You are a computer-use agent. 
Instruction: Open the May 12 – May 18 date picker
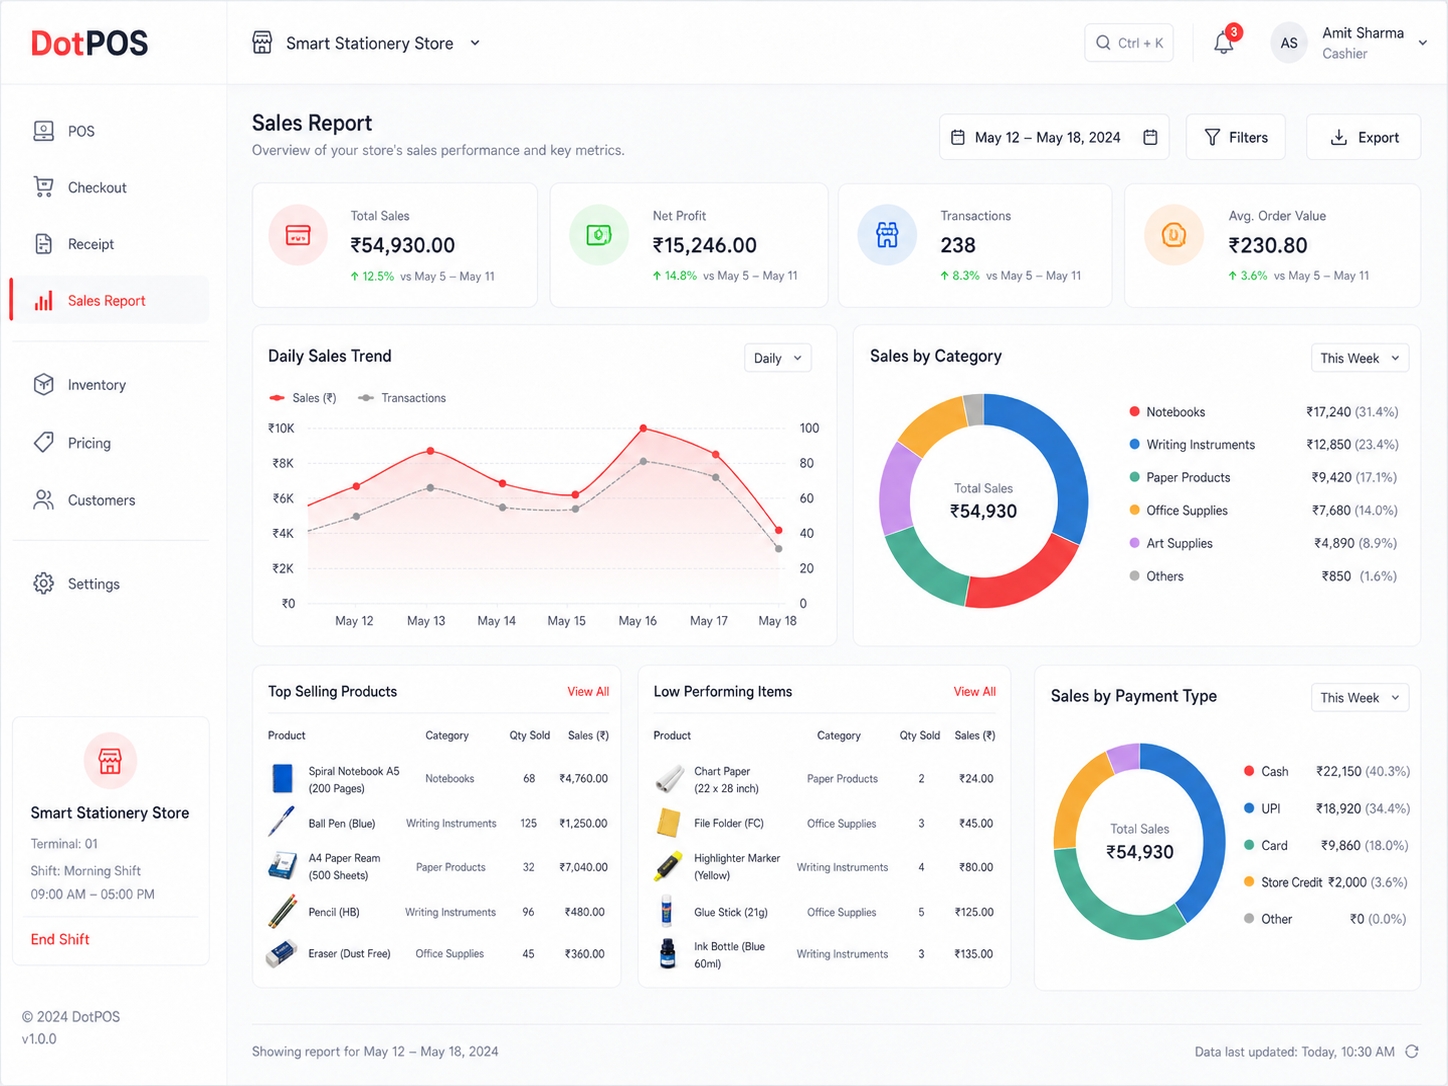tap(1054, 137)
